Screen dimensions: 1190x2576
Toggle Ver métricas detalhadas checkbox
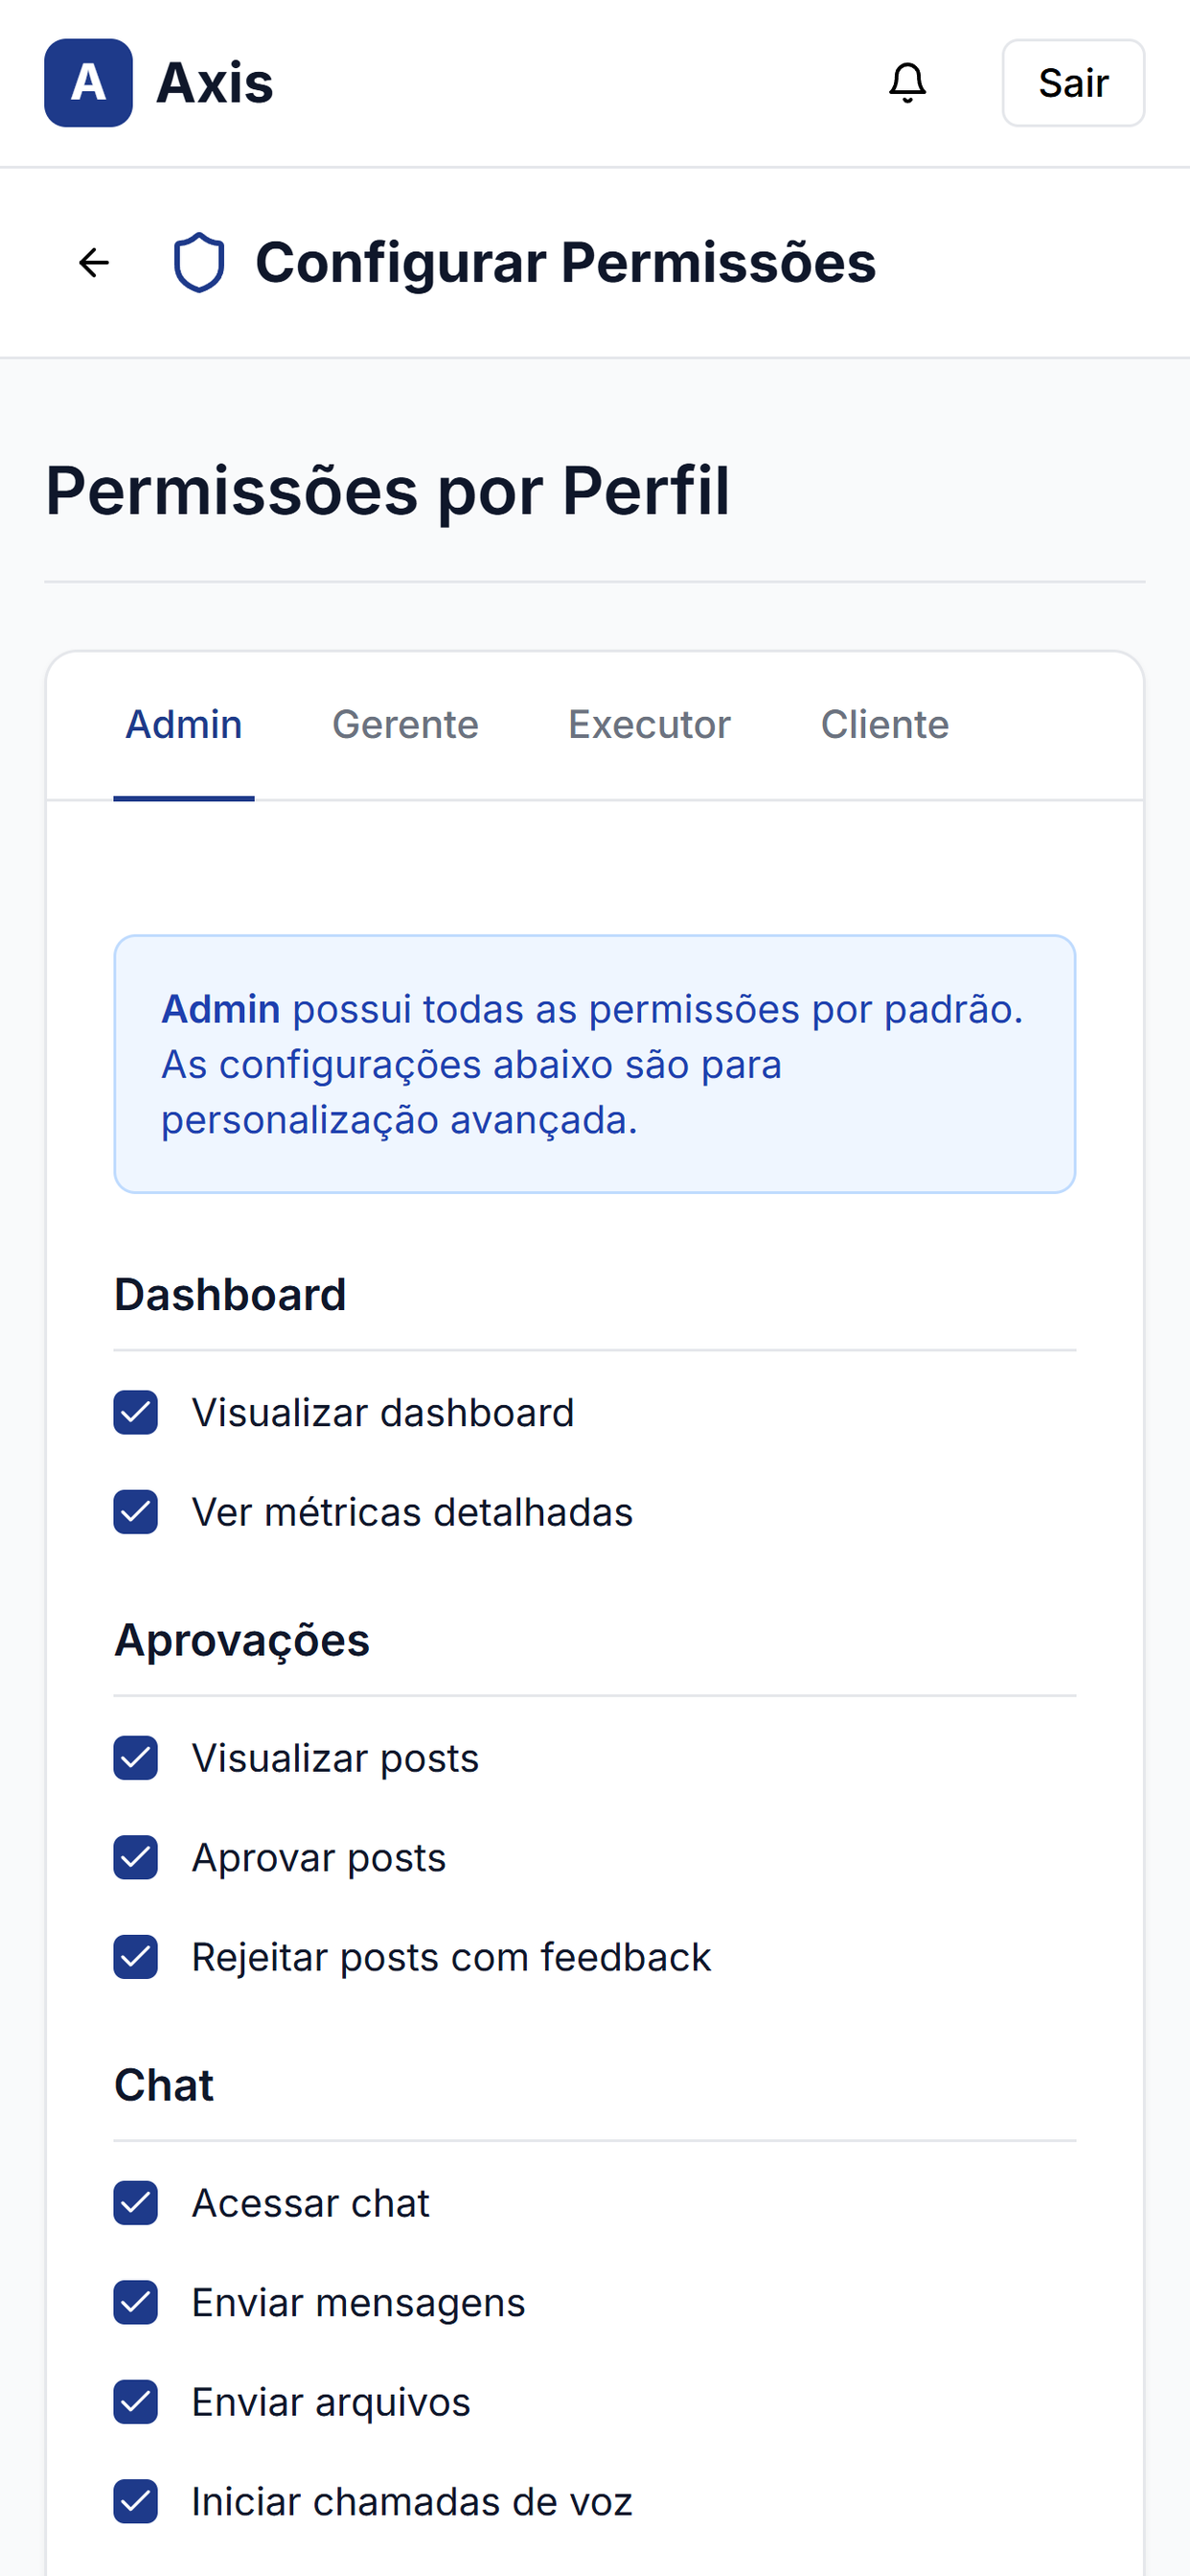[136, 1512]
